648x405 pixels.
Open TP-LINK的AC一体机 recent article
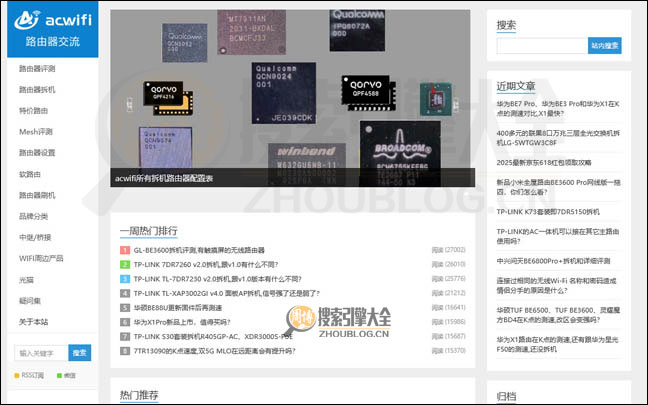coord(558,236)
